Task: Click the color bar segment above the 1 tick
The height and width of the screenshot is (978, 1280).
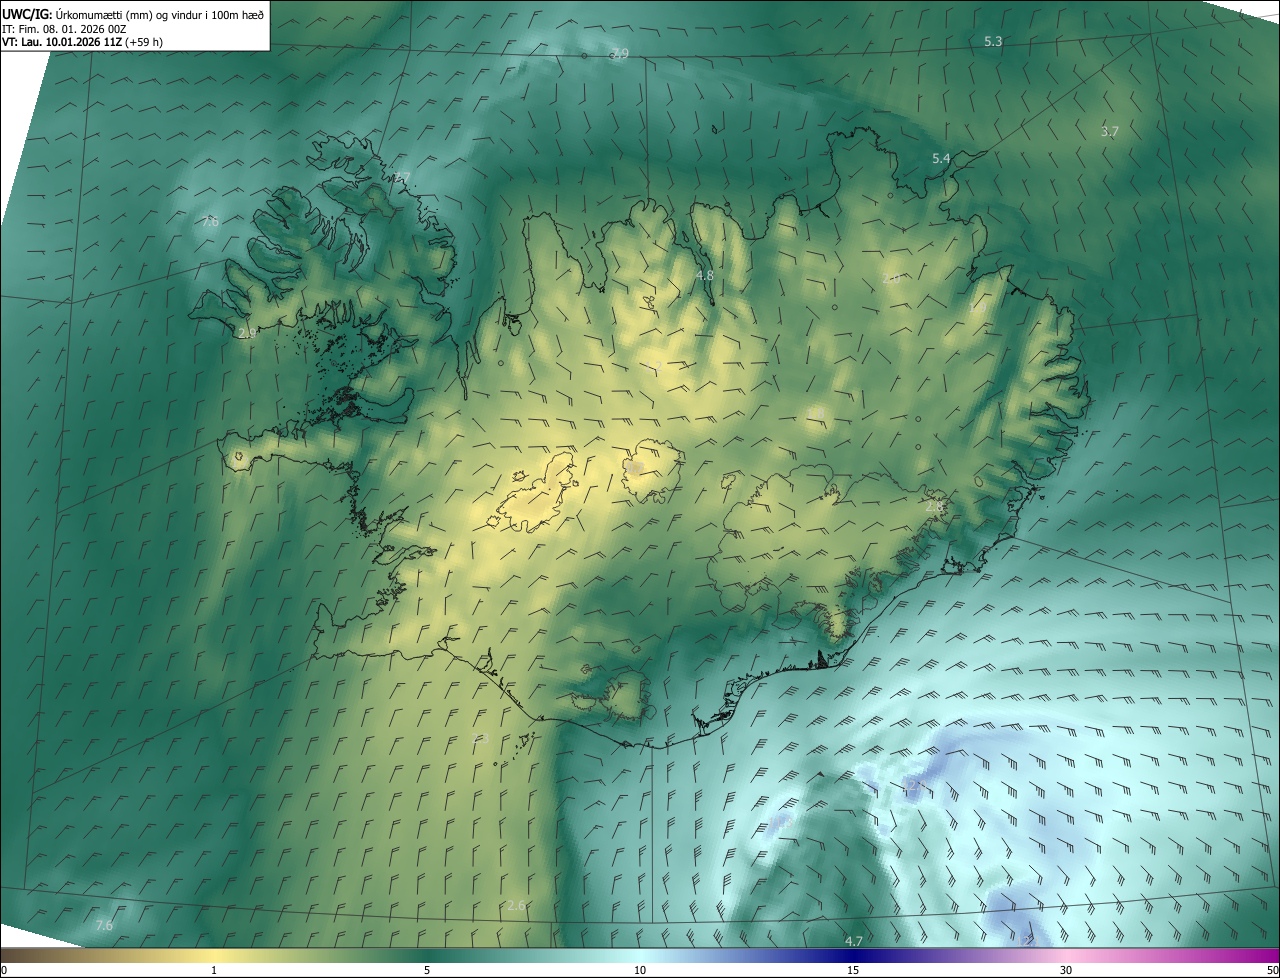Action: [x=214, y=955]
